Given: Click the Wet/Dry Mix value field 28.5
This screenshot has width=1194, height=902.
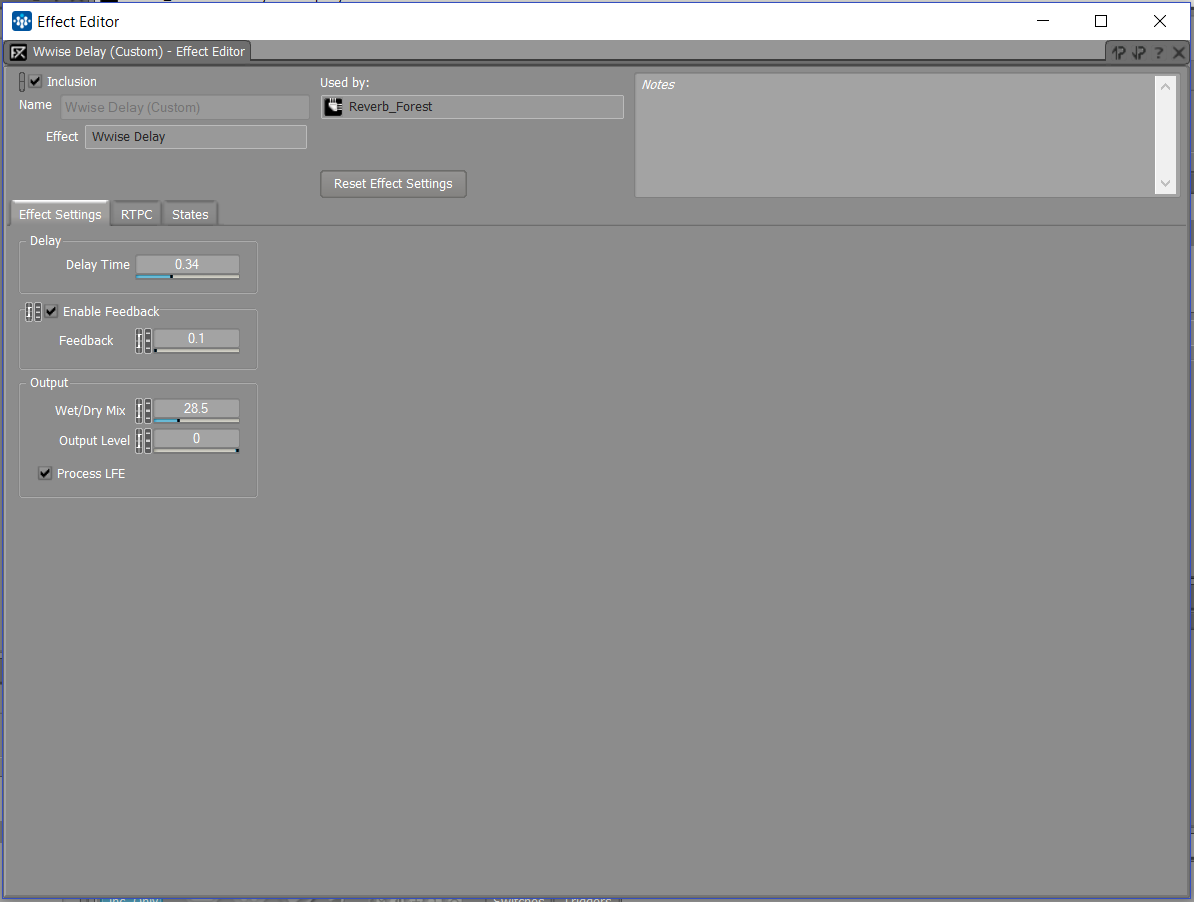Looking at the screenshot, I should (196, 409).
